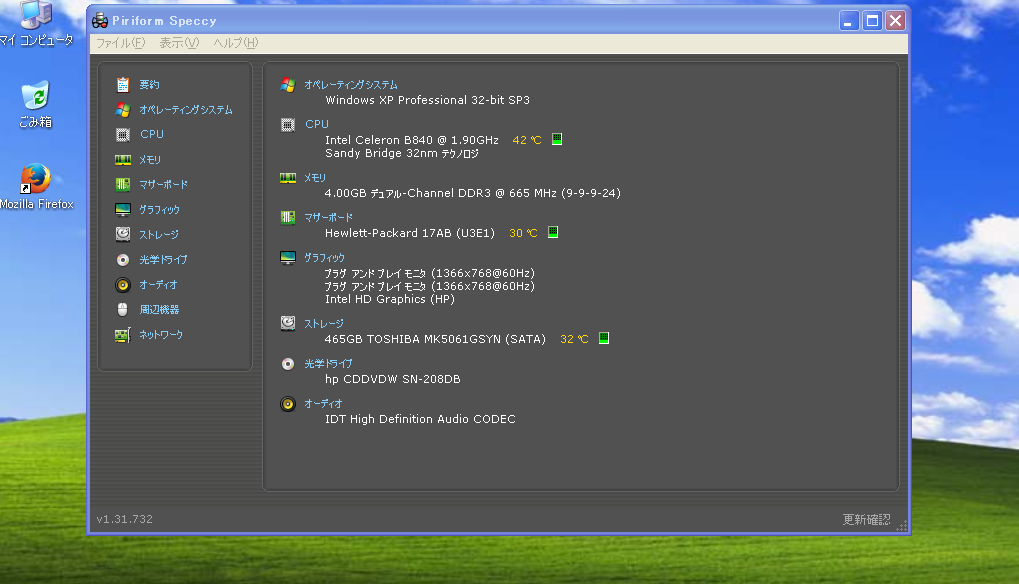
Task: Click the Speccy title bar app icon
Action: tap(99, 21)
